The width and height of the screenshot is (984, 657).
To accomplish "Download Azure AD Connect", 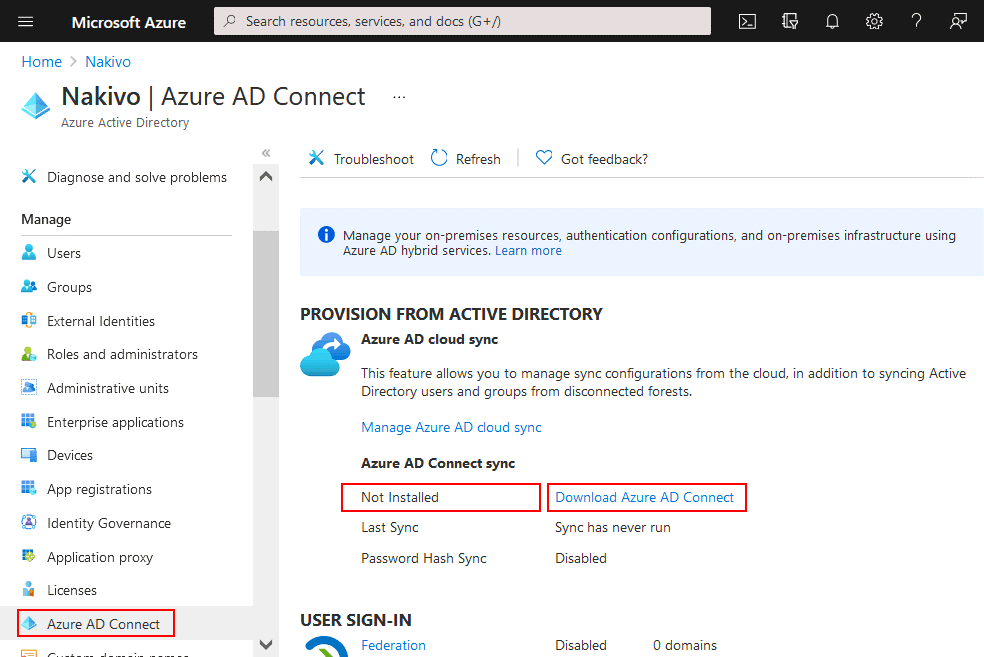I will (x=646, y=497).
